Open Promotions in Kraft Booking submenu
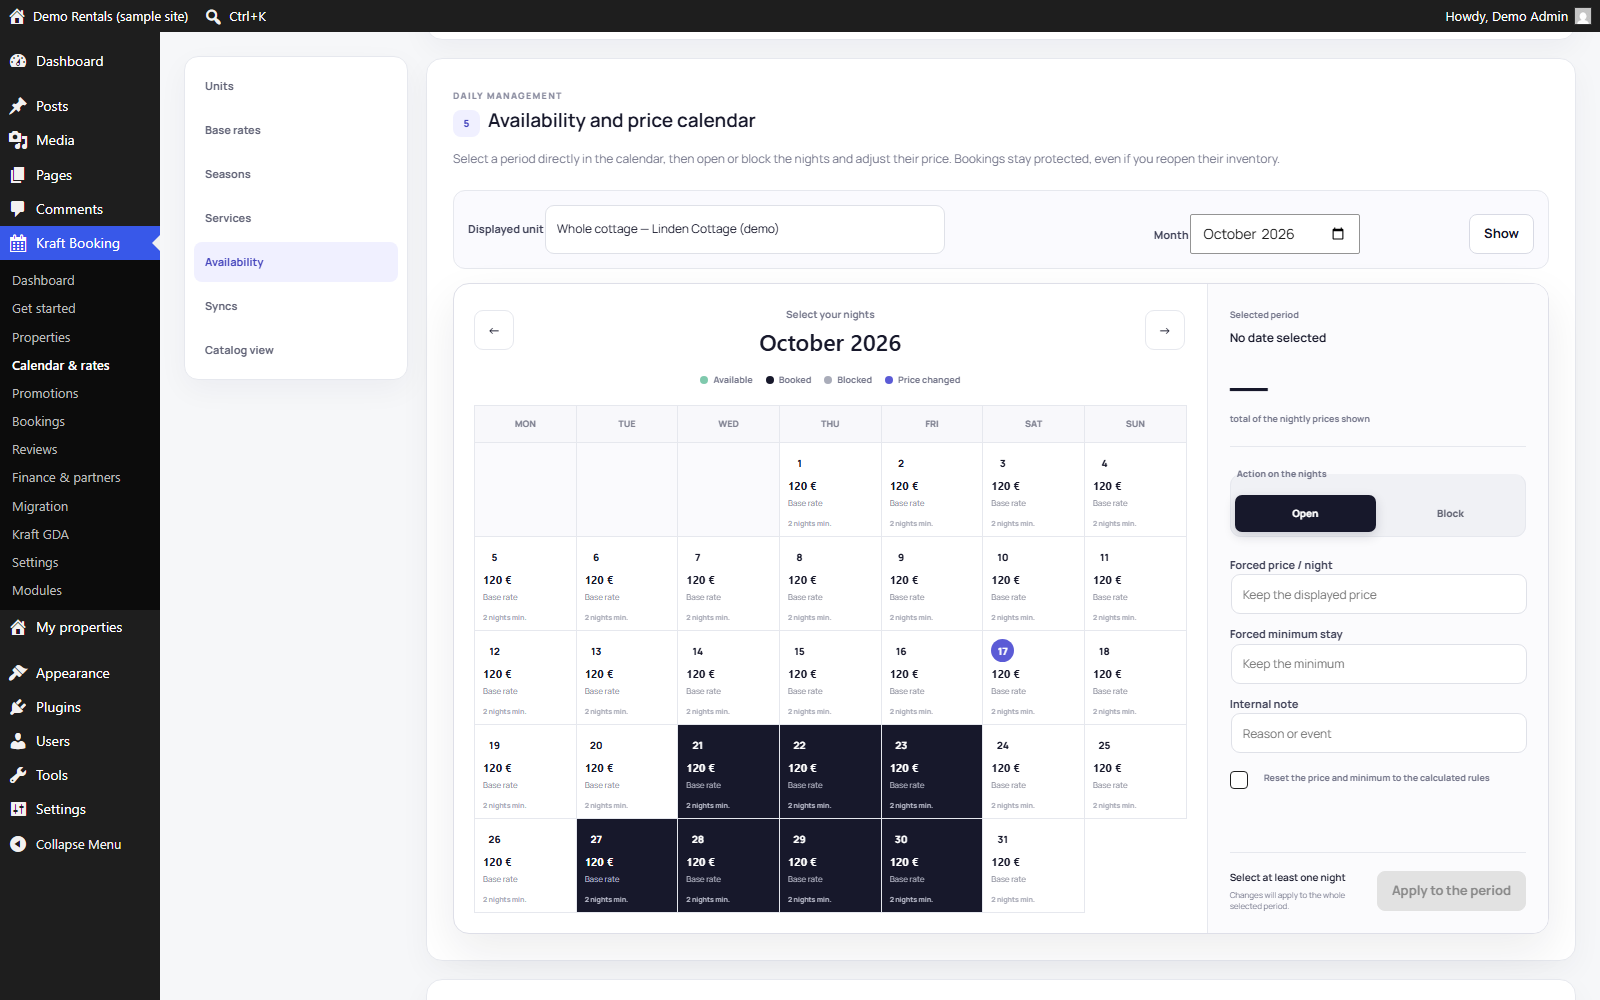Viewport: 1600px width, 1000px height. (45, 393)
